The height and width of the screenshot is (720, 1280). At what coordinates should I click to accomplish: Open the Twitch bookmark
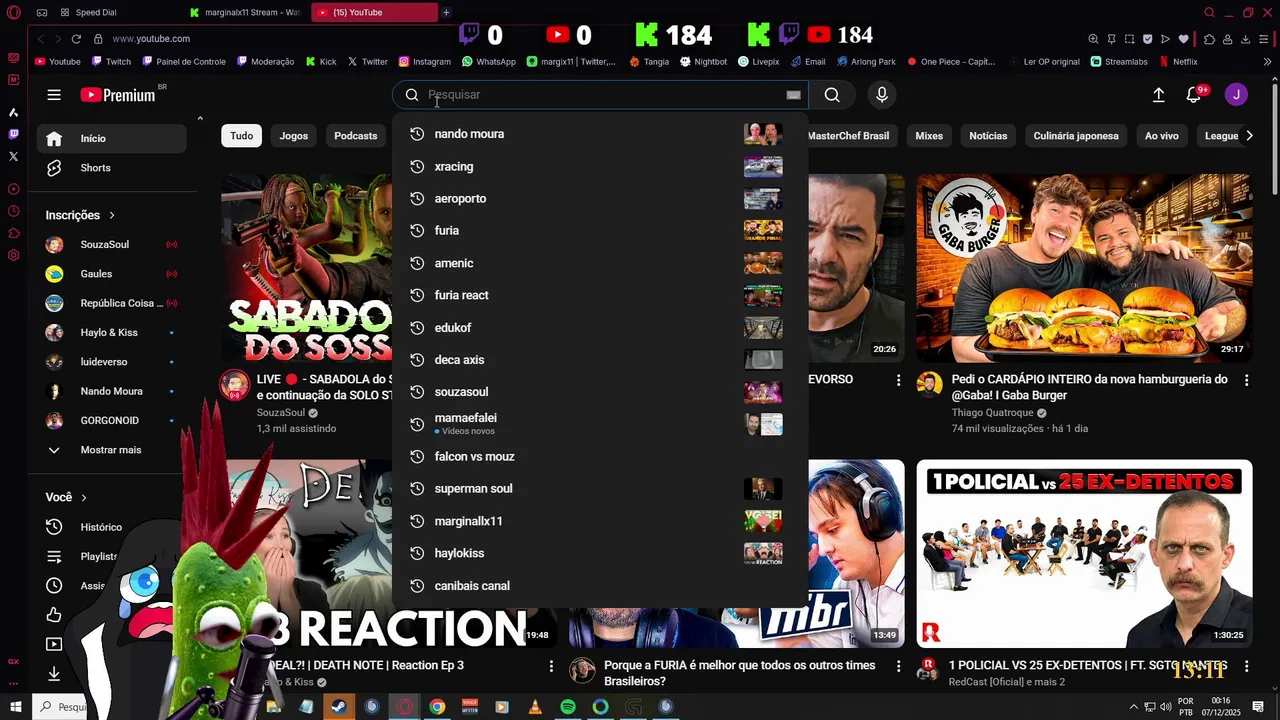(110, 62)
